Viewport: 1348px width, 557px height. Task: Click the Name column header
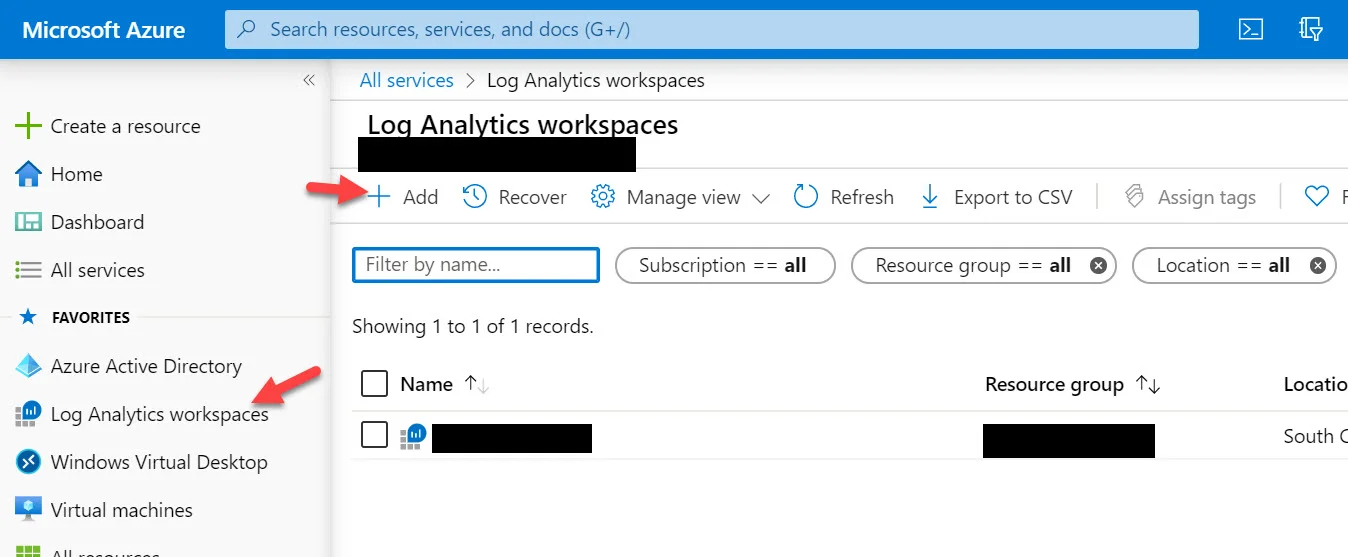click(x=426, y=384)
